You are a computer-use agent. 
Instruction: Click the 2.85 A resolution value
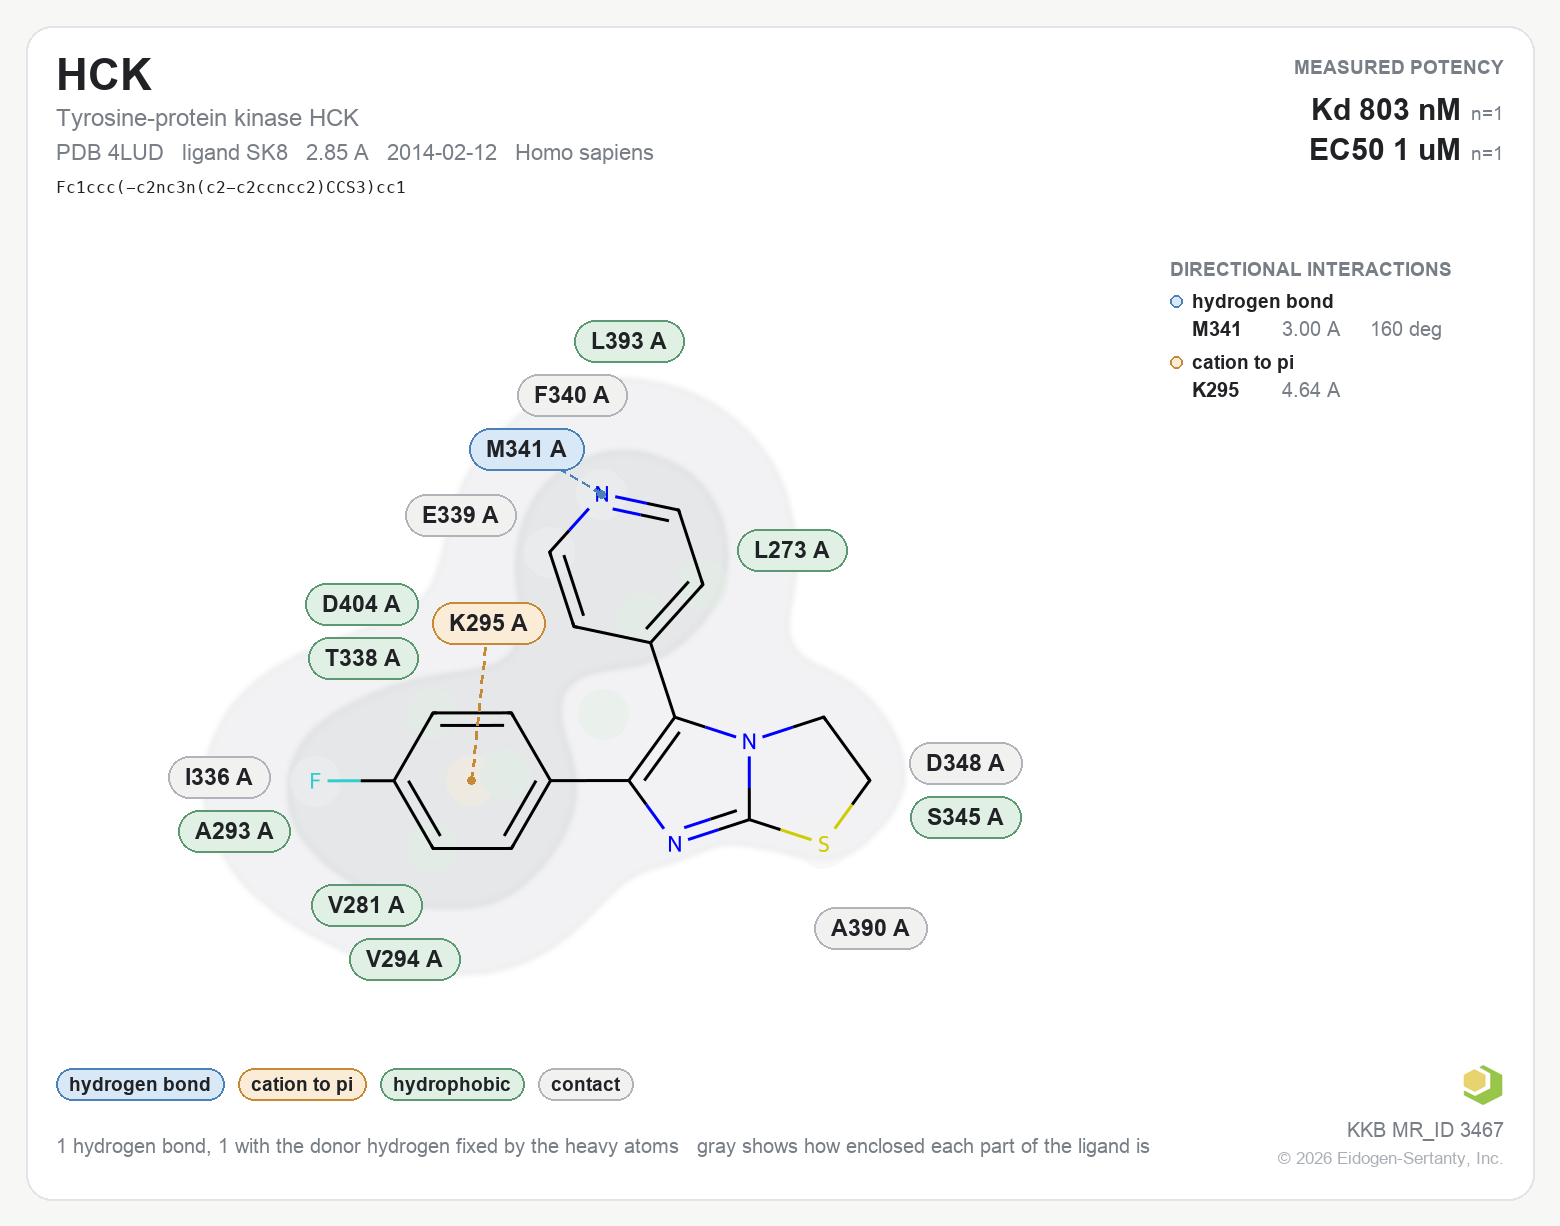[337, 153]
